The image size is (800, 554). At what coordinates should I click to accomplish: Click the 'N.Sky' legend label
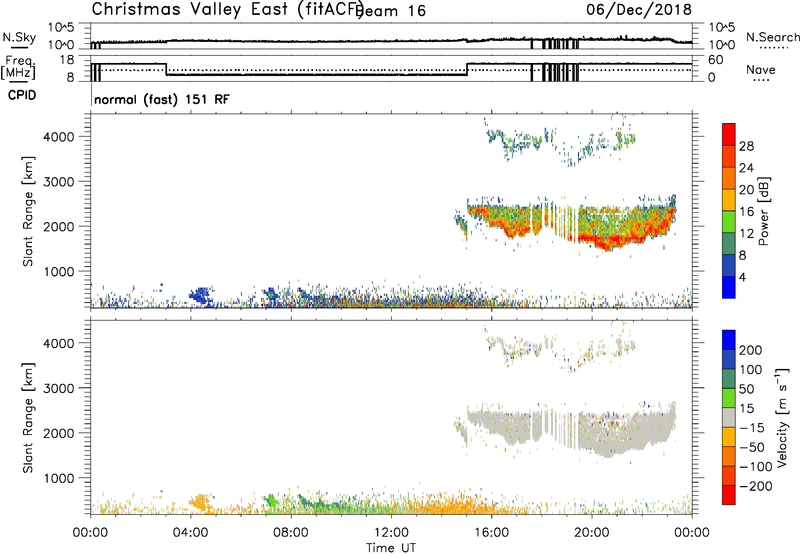pyautogui.click(x=19, y=37)
